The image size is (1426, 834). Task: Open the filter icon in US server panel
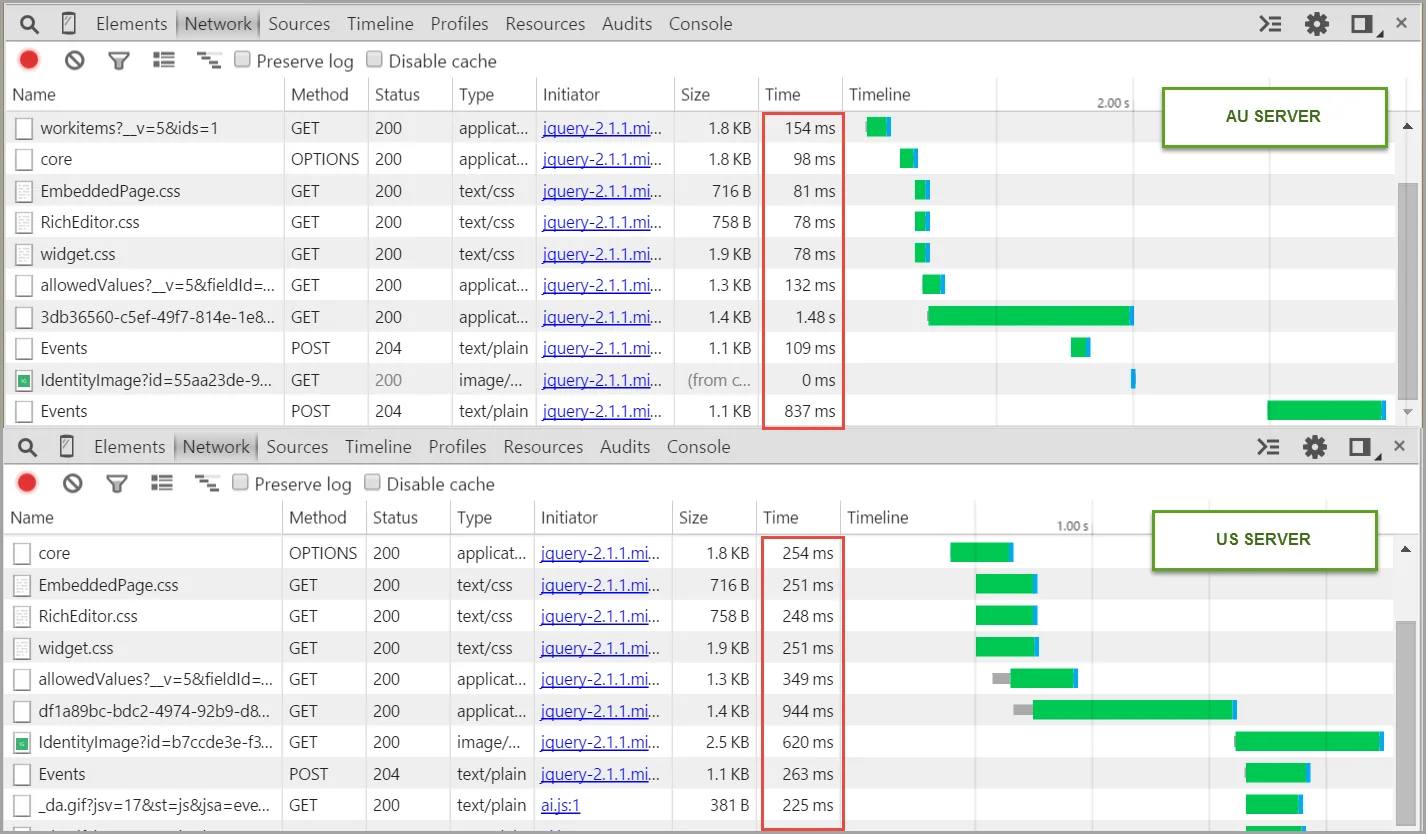(x=117, y=484)
